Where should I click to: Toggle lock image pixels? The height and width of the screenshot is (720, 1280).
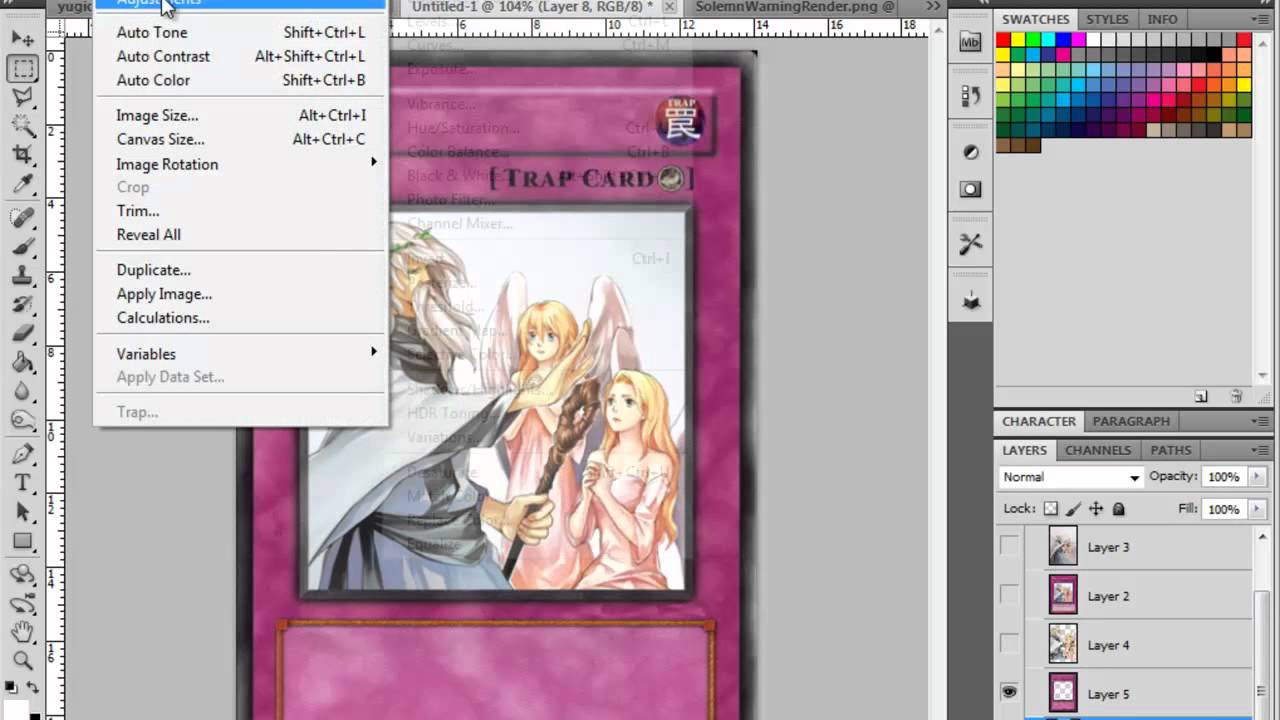1073,509
